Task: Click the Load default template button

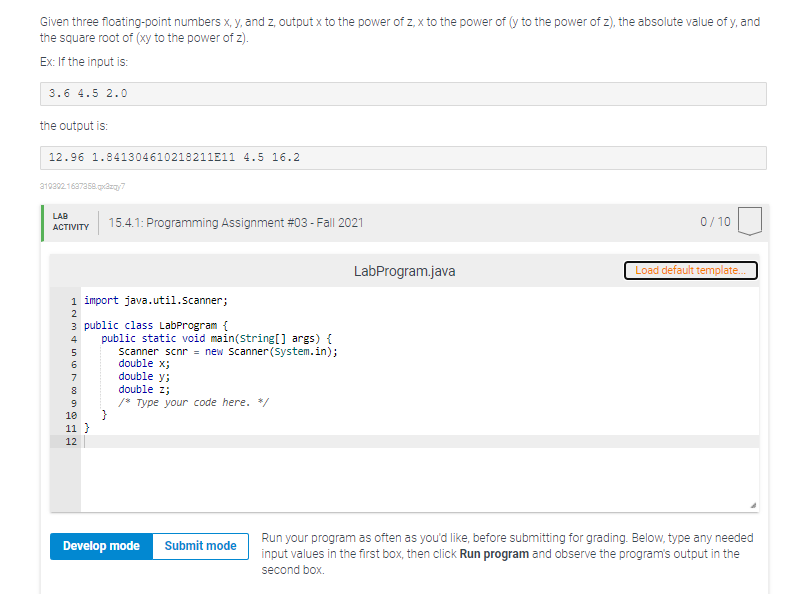Action: coord(690,270)
